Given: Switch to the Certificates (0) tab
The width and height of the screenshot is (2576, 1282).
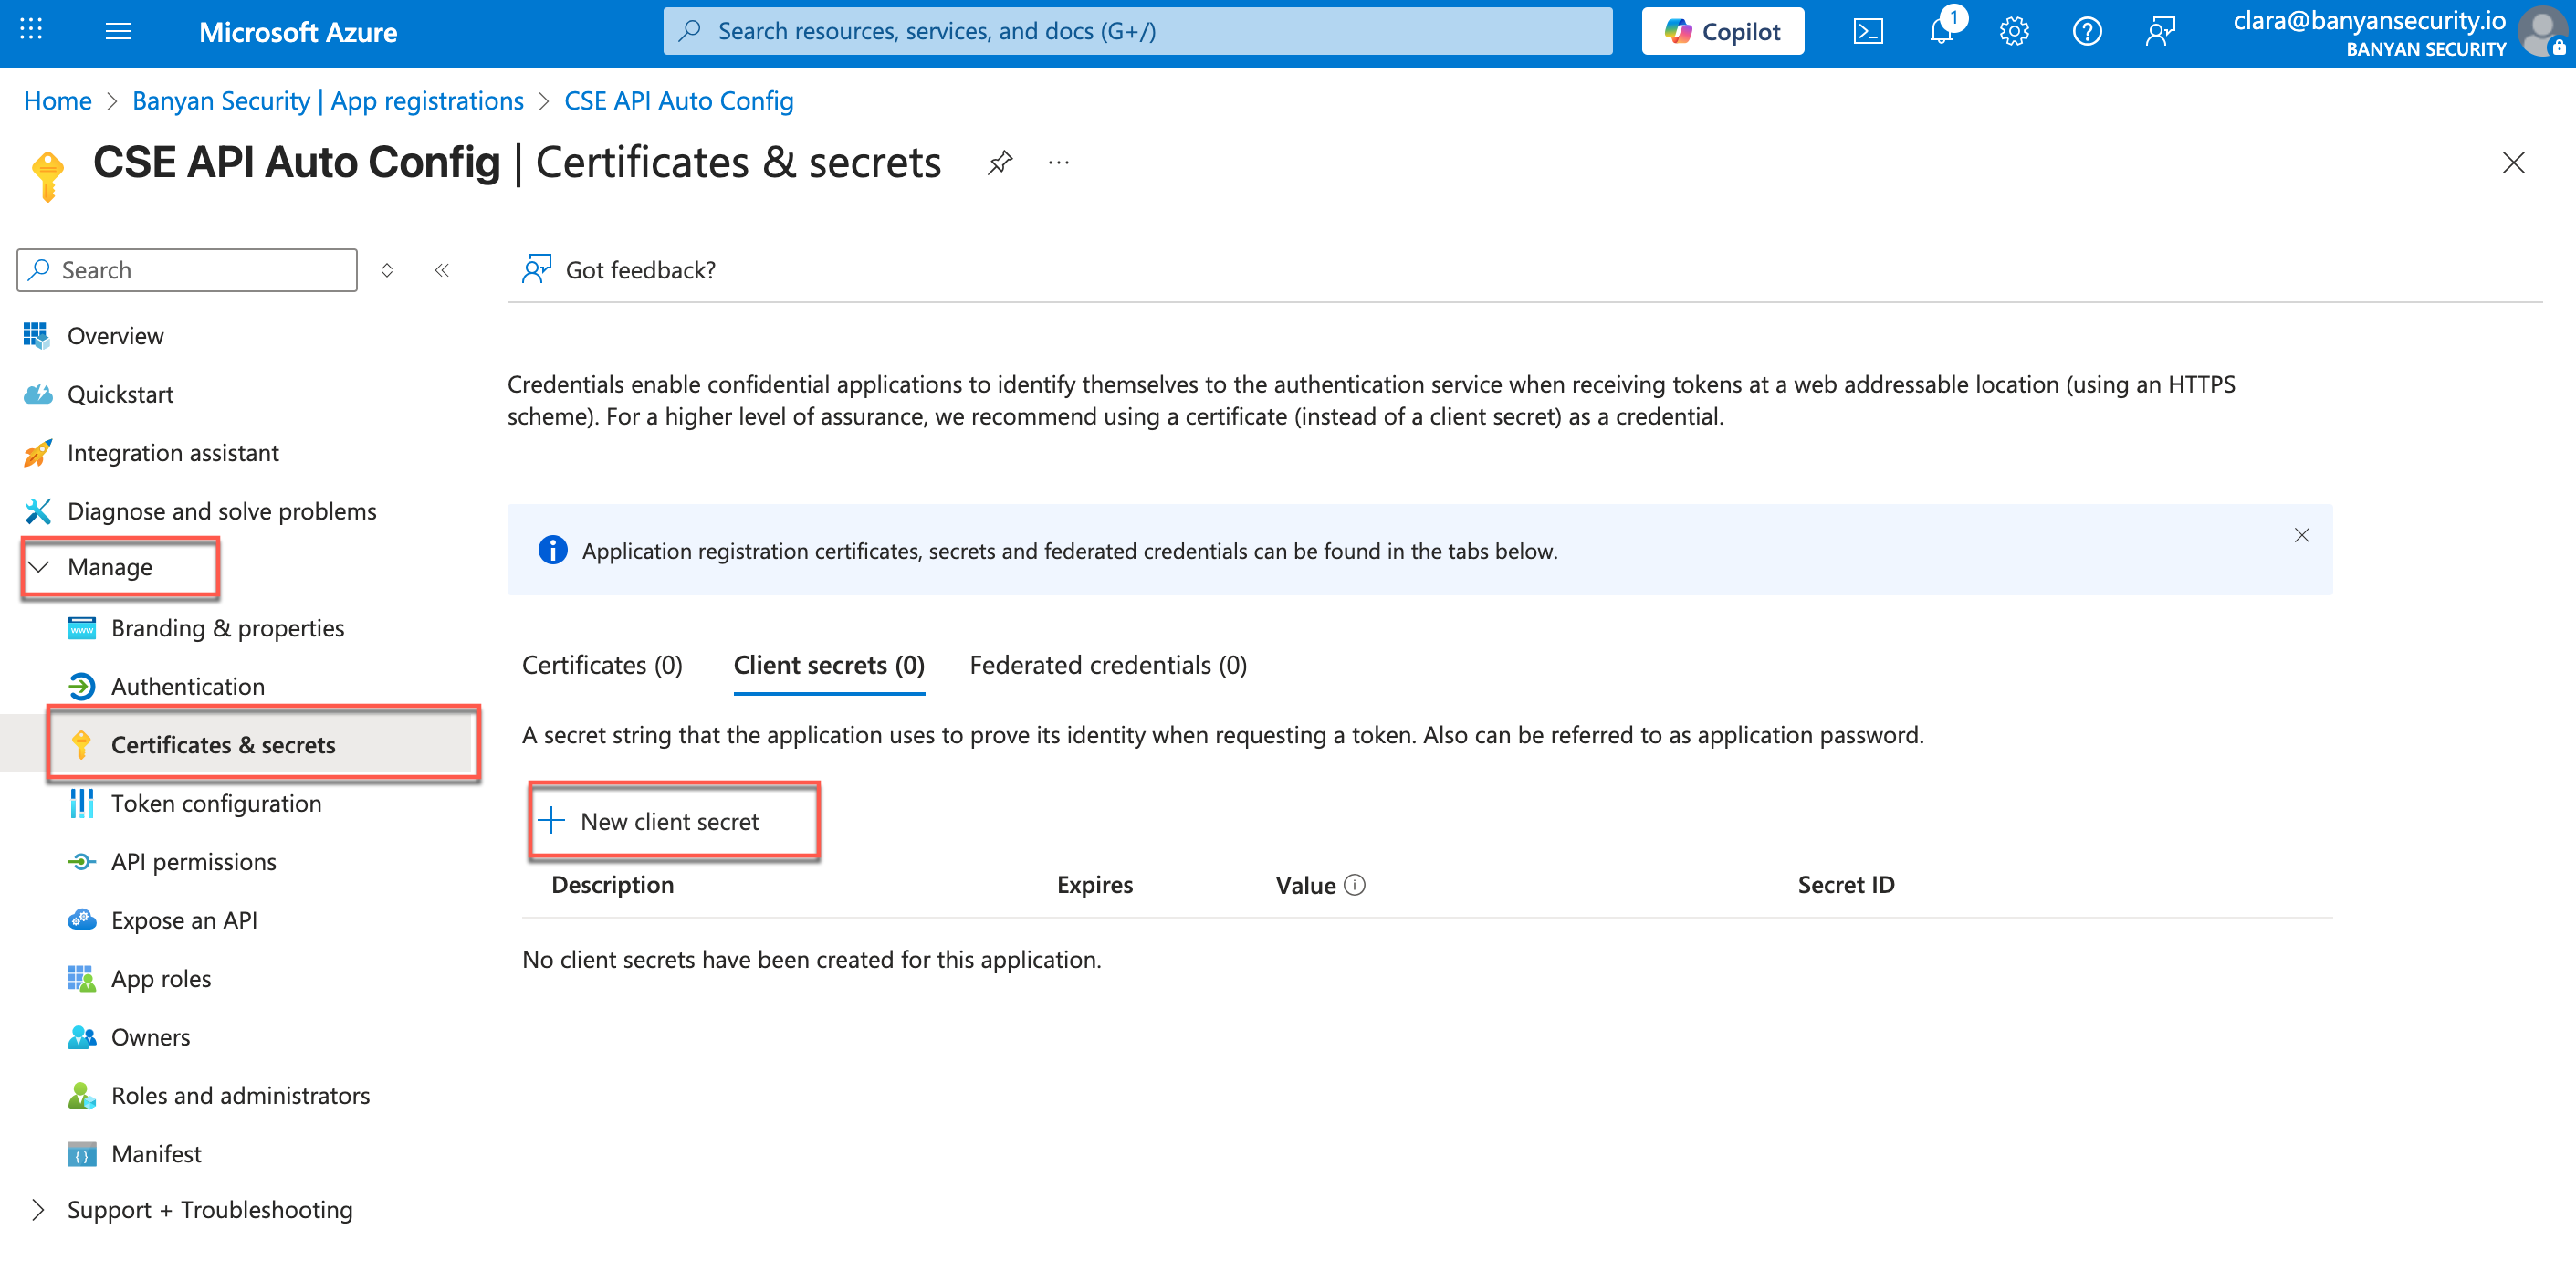Looking at the screenshot, I should (x=602, y=665).
